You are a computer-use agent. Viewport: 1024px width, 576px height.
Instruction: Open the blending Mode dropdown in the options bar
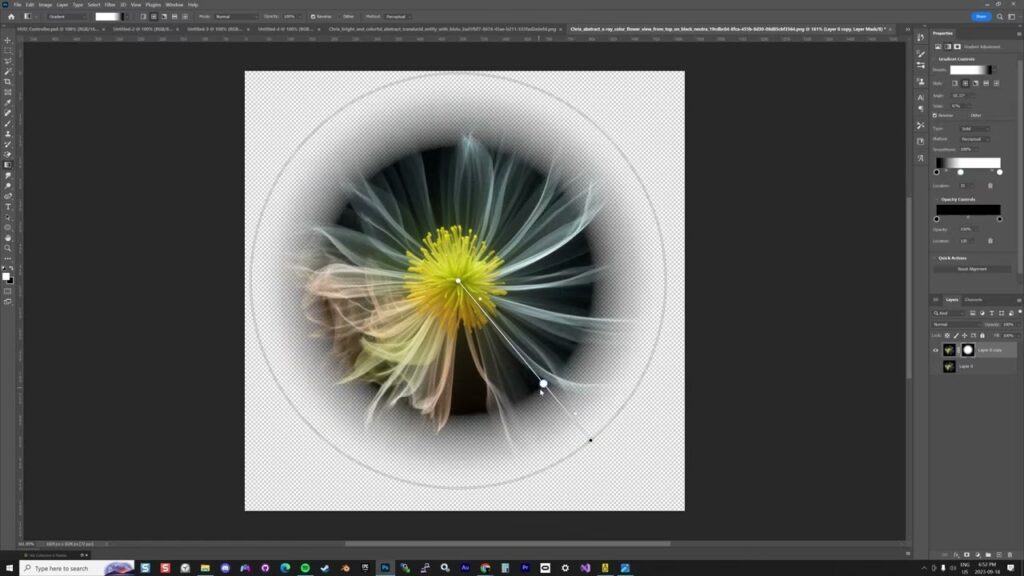(x=236, y=17)
